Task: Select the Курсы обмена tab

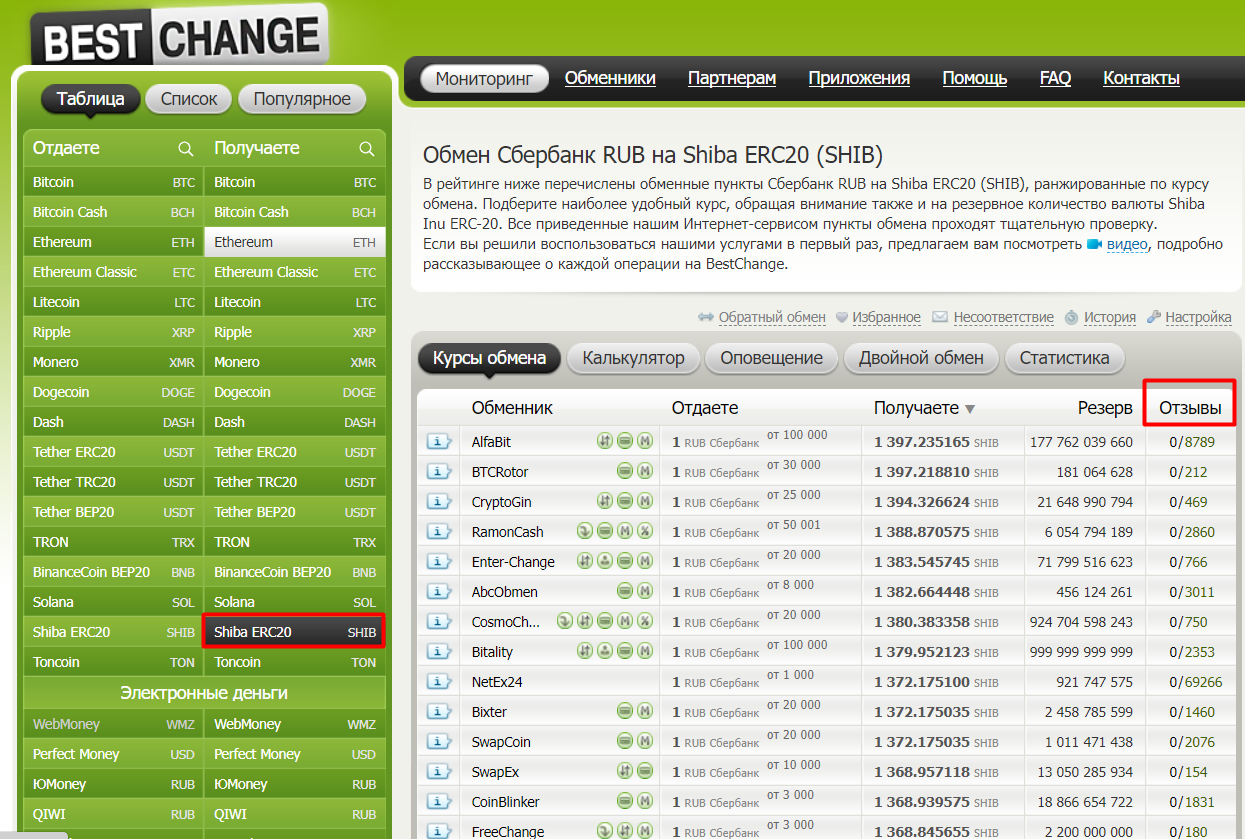Action: click(x=490, y=358)
